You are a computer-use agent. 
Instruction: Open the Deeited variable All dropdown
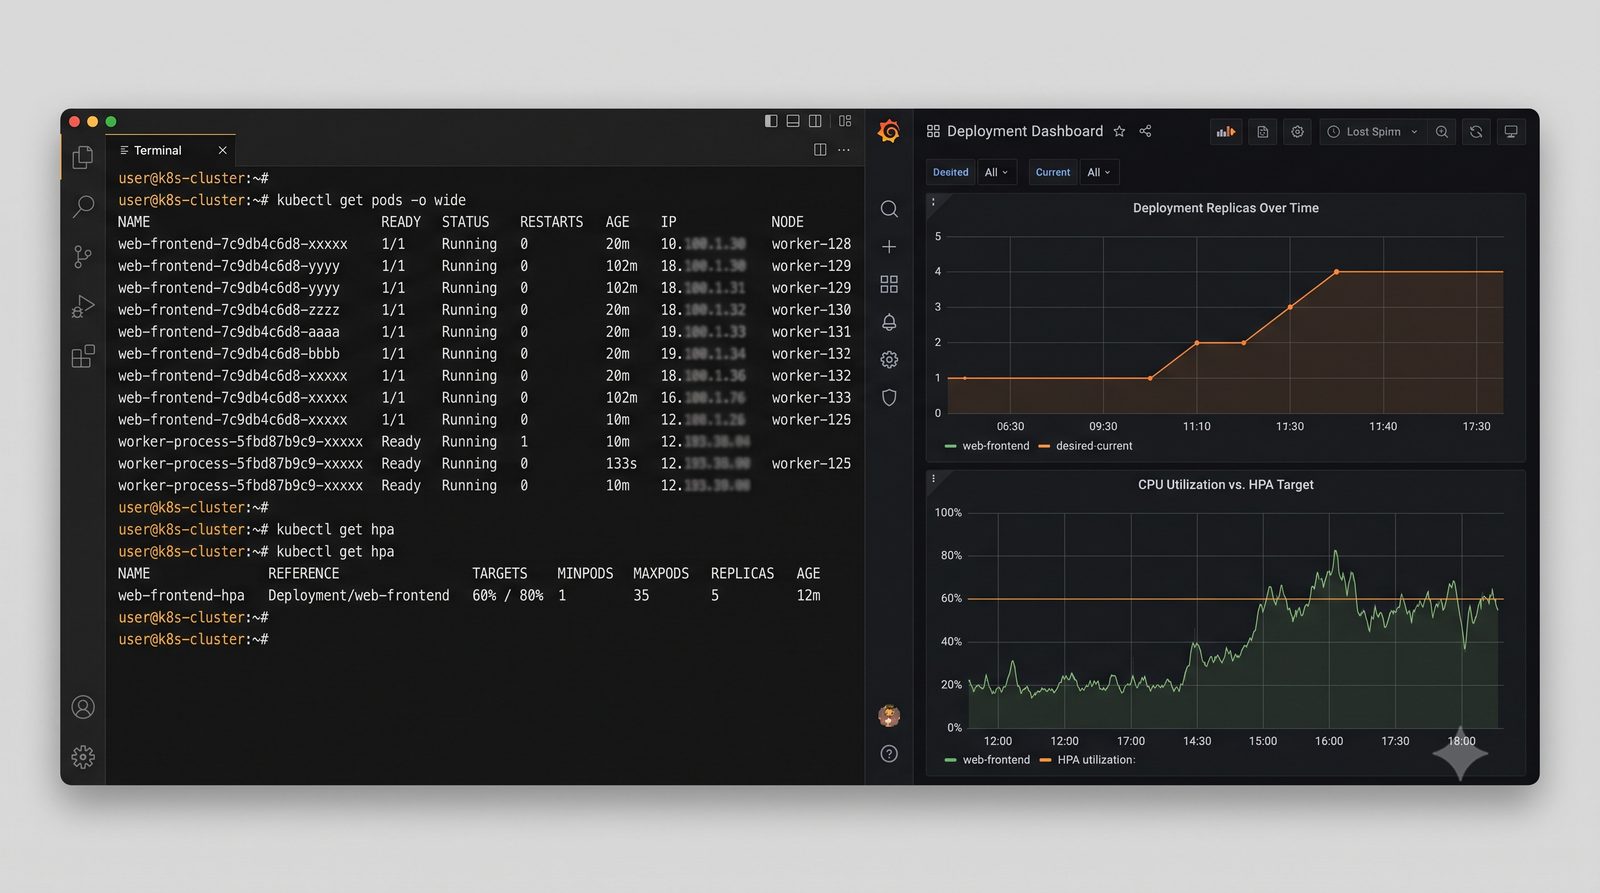click(x=996, y=172)
